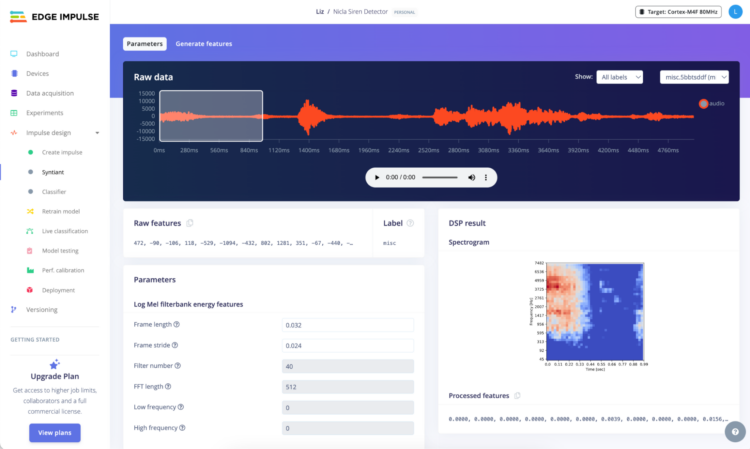Viewport: 750px width, 449px height.
Task: Open the sample file selector dropdown
Action: point(694,77)
